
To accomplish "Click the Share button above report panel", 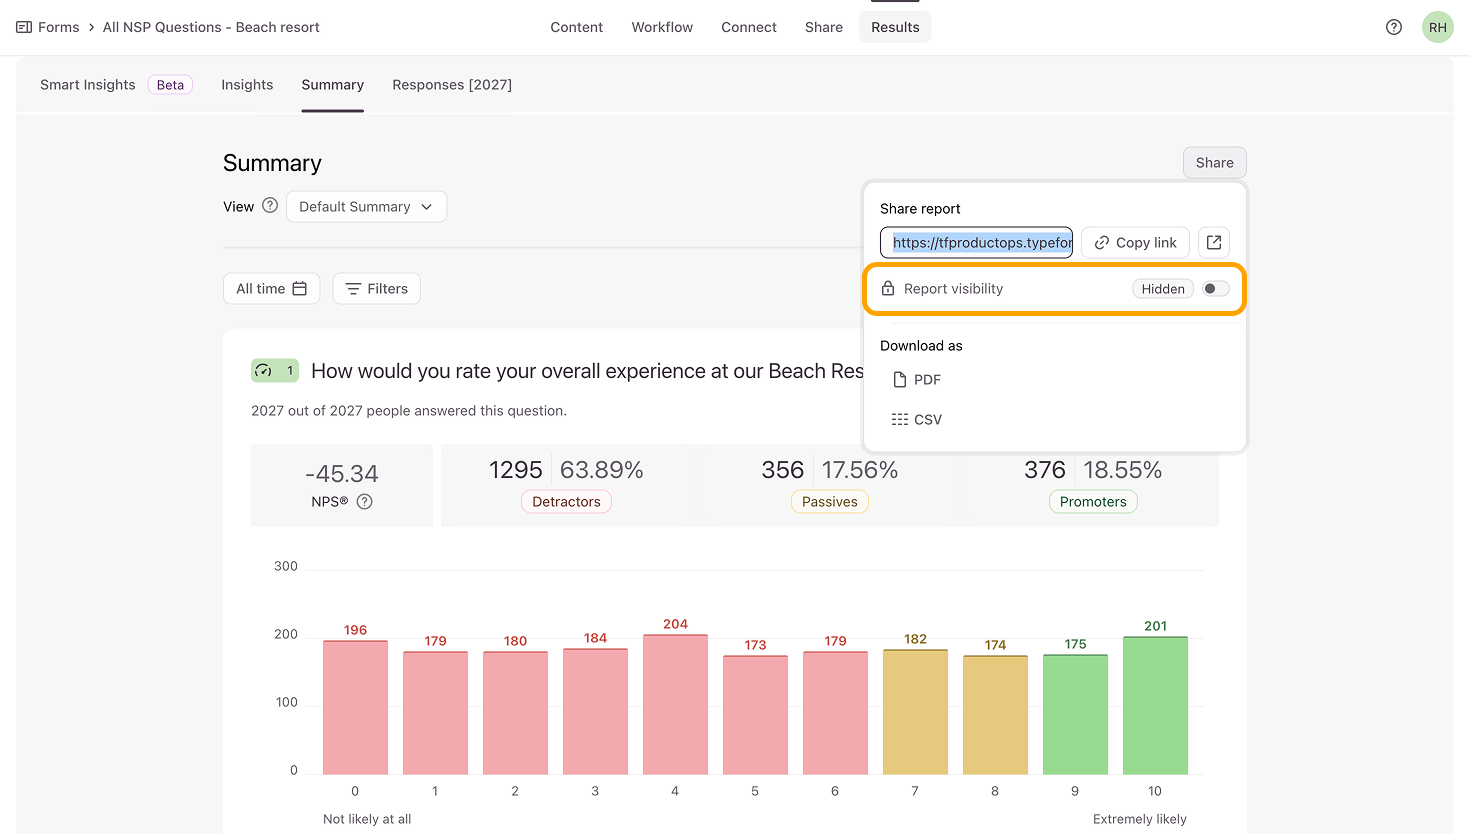I will pos(1214,163).
